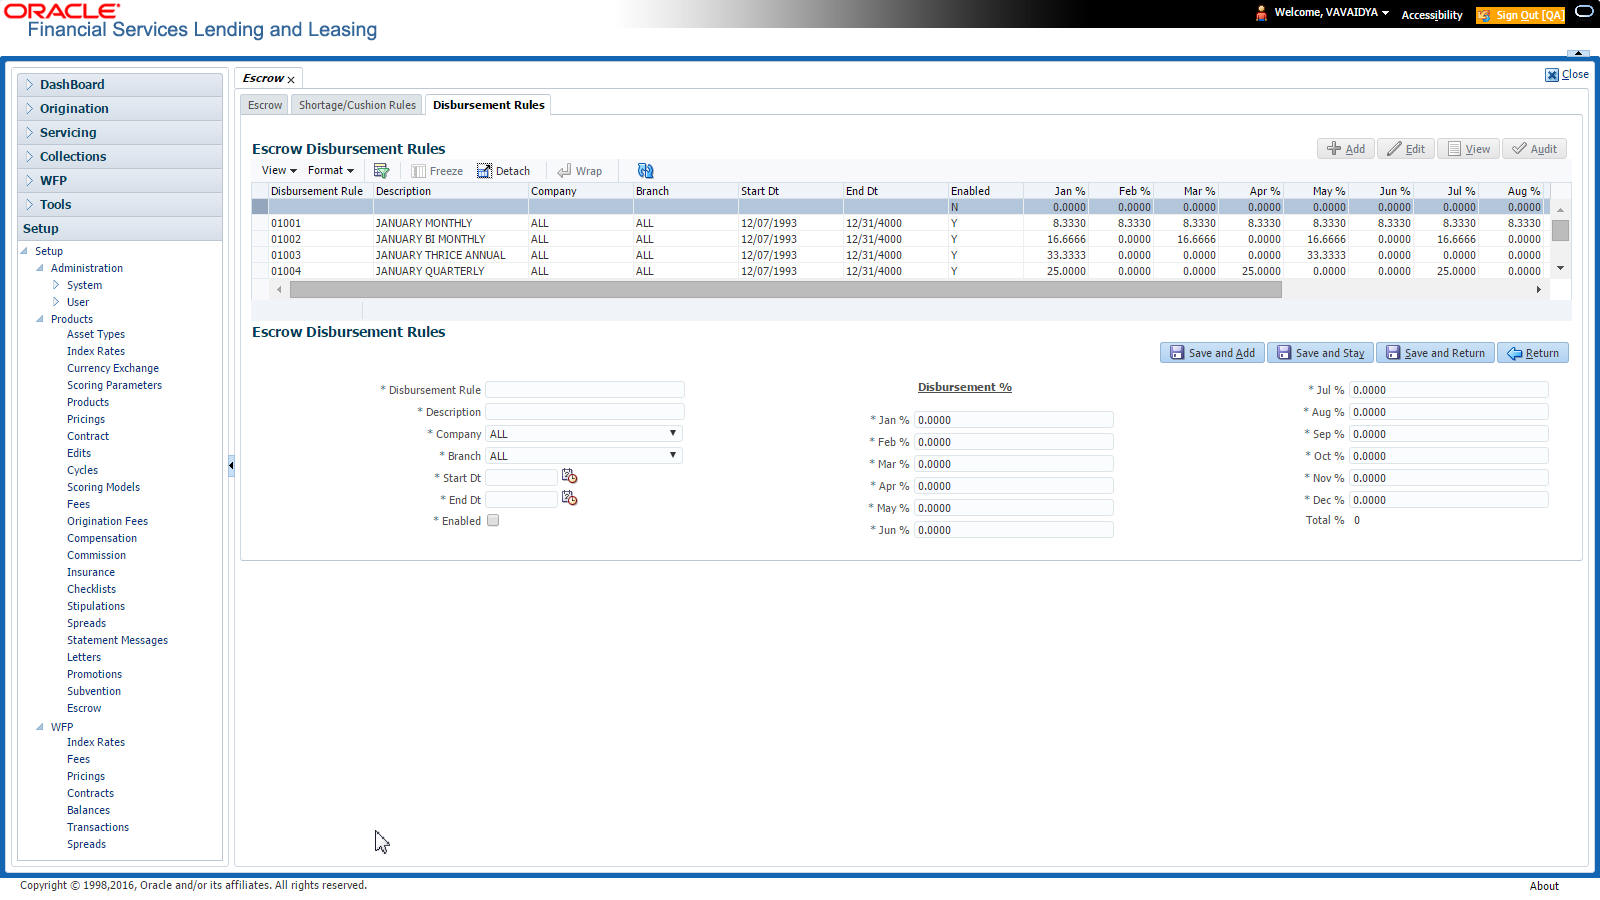The width and height of the screenshot is (1600, 900).
Task: Open Escrow in the Products tree
Action: click(84, 709)
